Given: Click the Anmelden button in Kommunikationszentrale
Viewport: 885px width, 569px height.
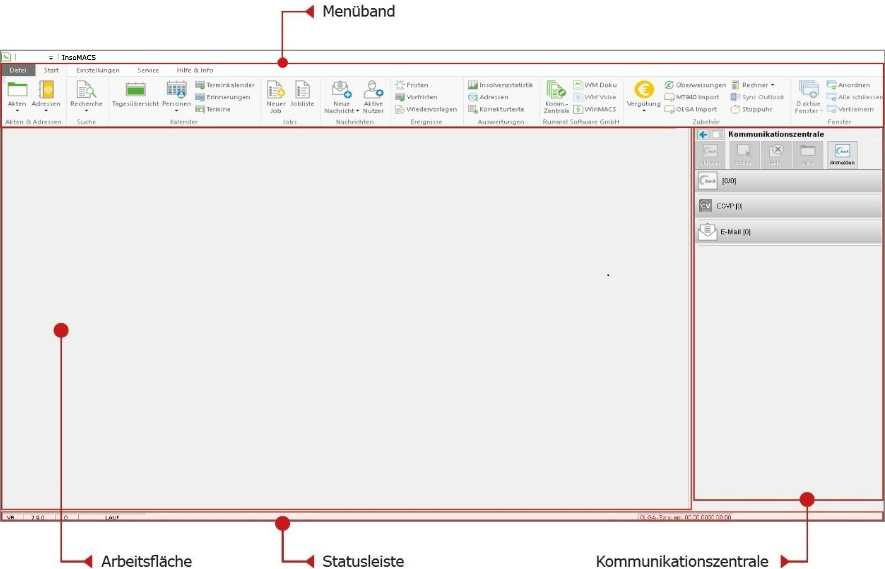Looking at the screenshot, I should 842,154.
